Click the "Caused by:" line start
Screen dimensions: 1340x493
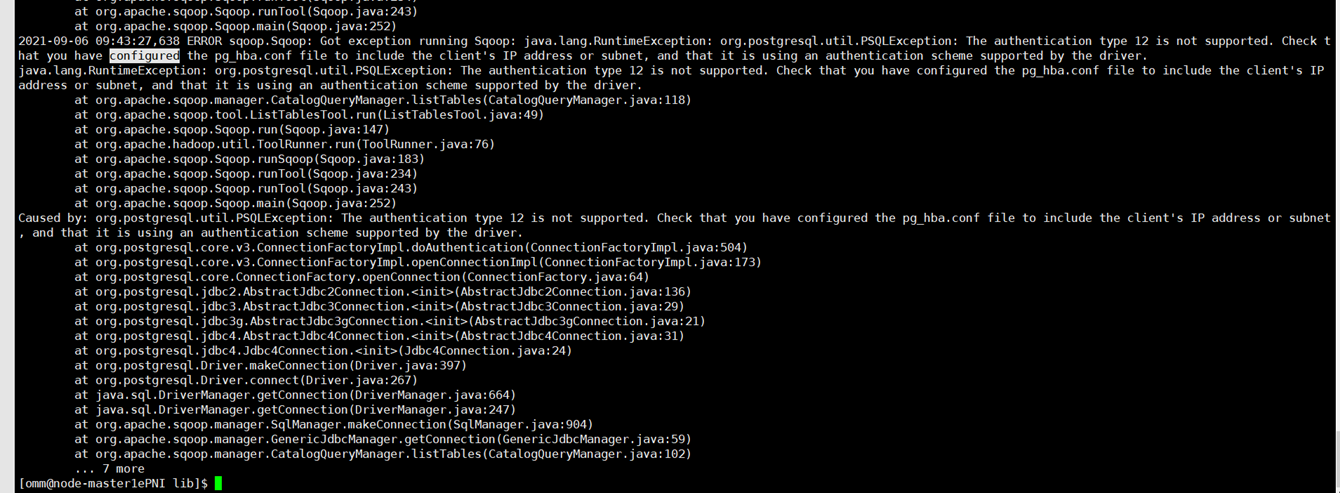point(53,218)
